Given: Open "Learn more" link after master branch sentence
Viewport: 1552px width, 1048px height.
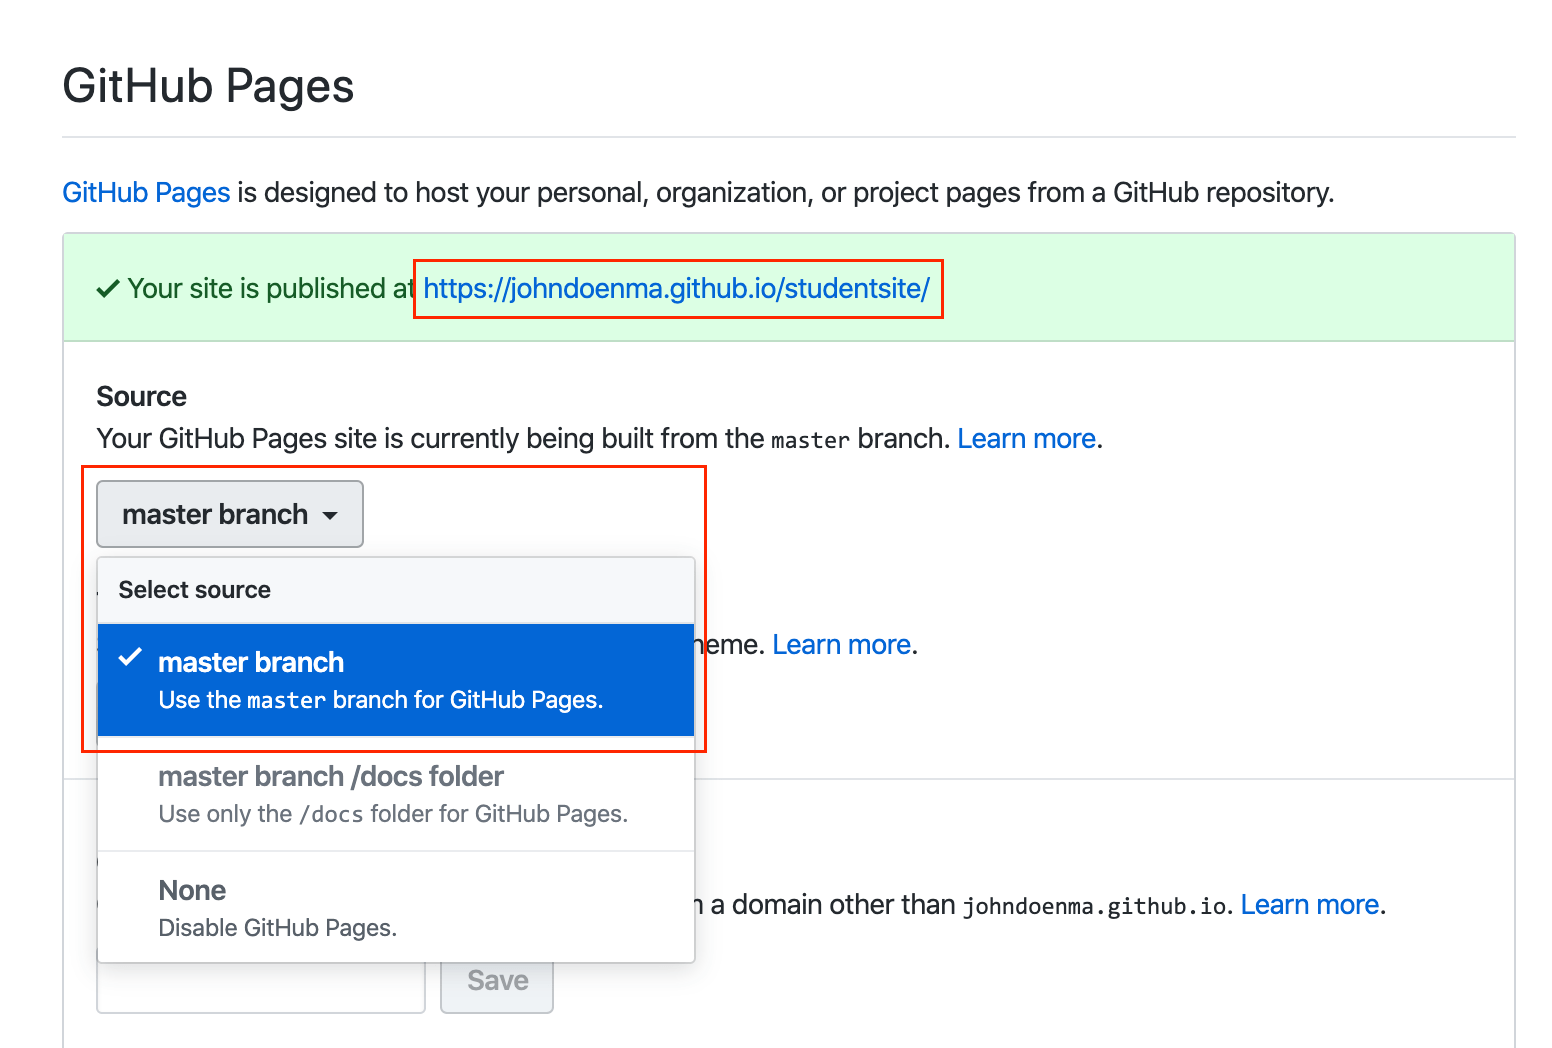Looking at the screenshot, I should 1026,439.
